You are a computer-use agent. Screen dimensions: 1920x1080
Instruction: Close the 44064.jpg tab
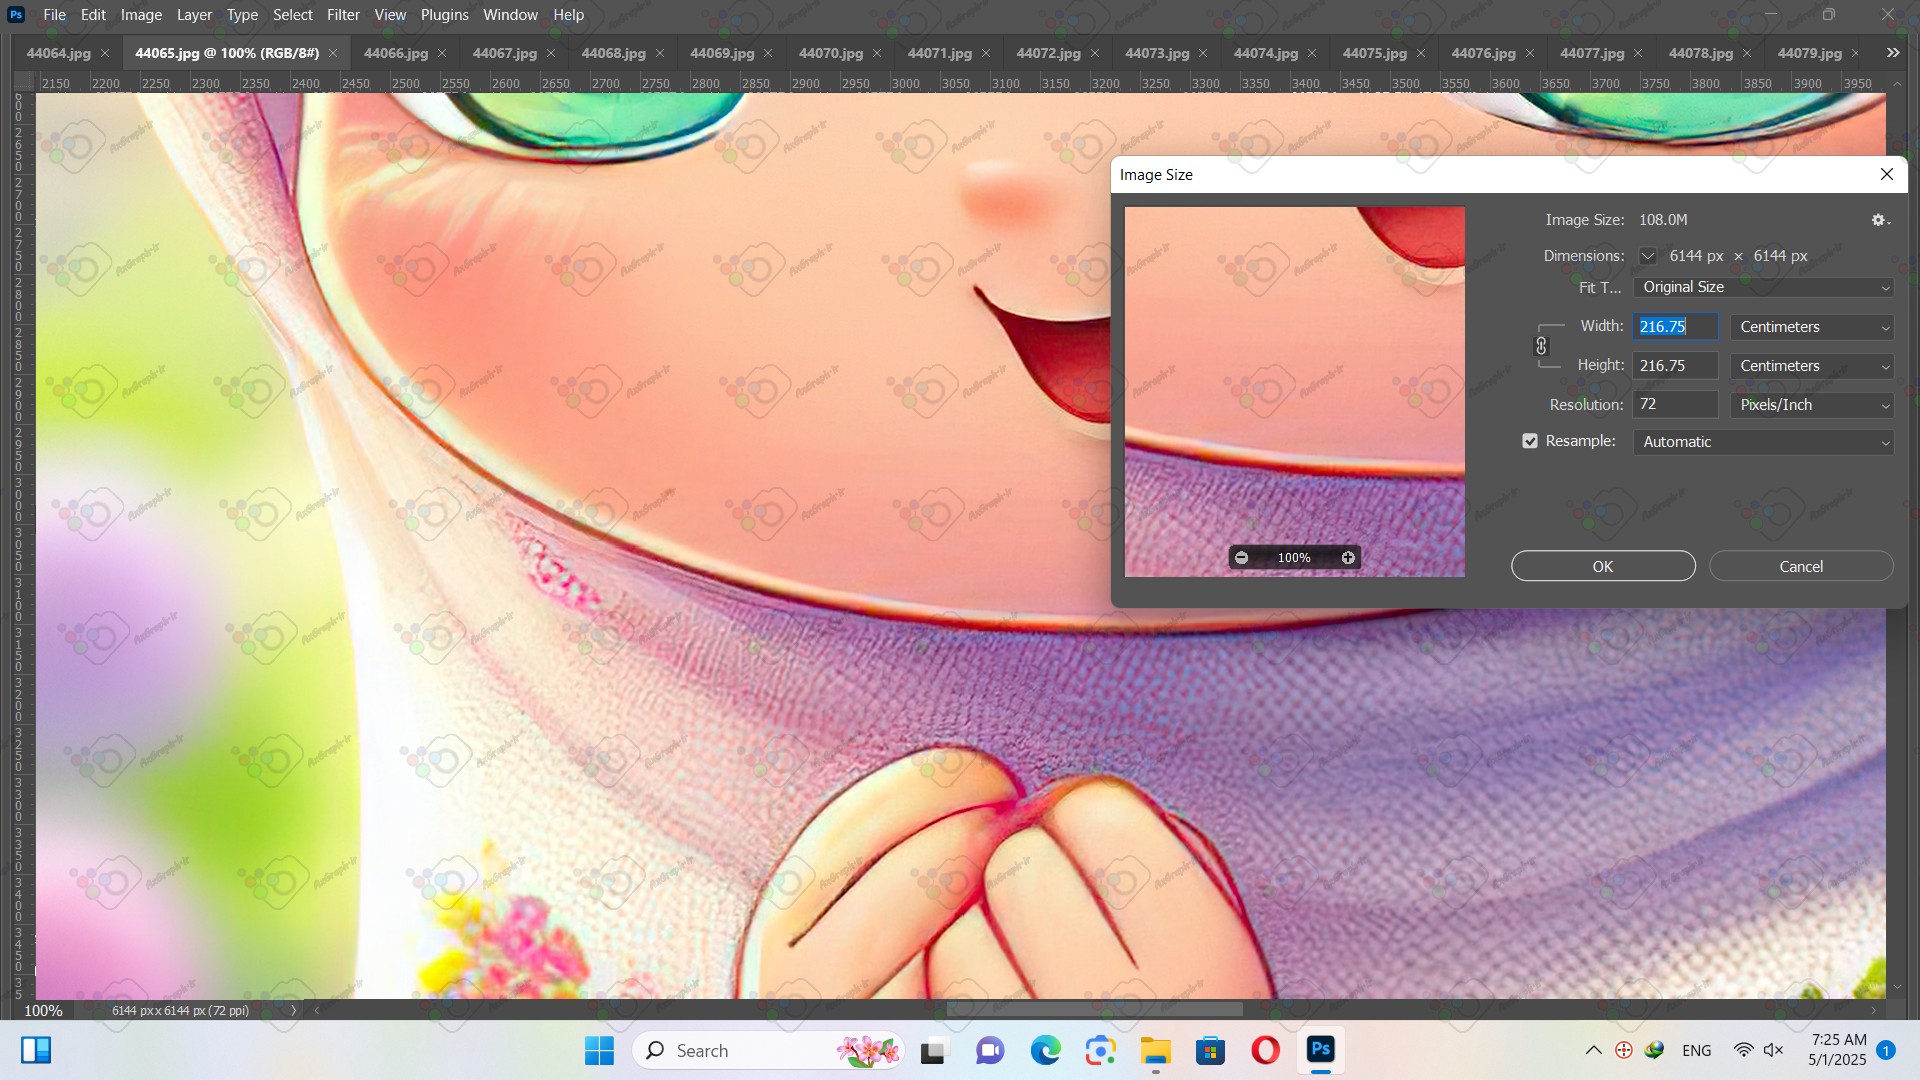(105, 53)
